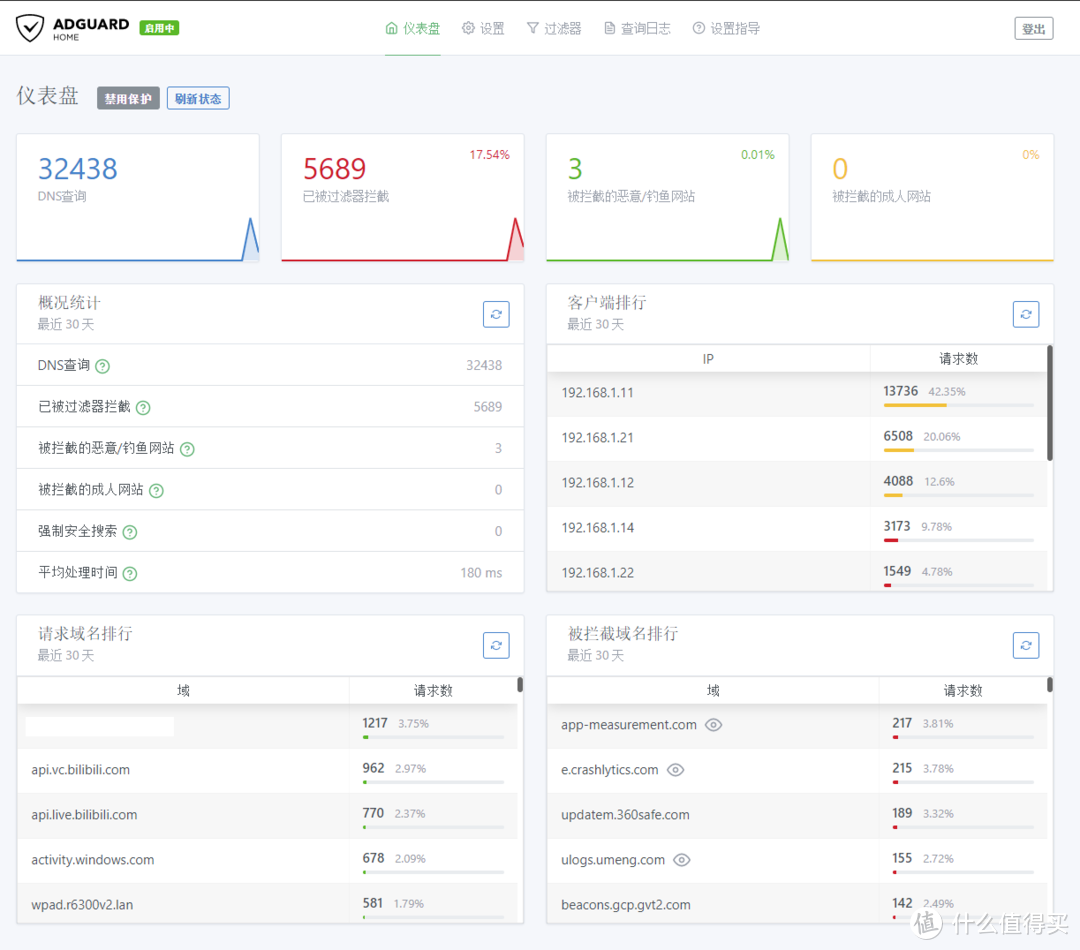This screenshot has height=950, width=1080.
Task: Toggle visibility for e.crashlytics.com entry
Action: [675, 770]
